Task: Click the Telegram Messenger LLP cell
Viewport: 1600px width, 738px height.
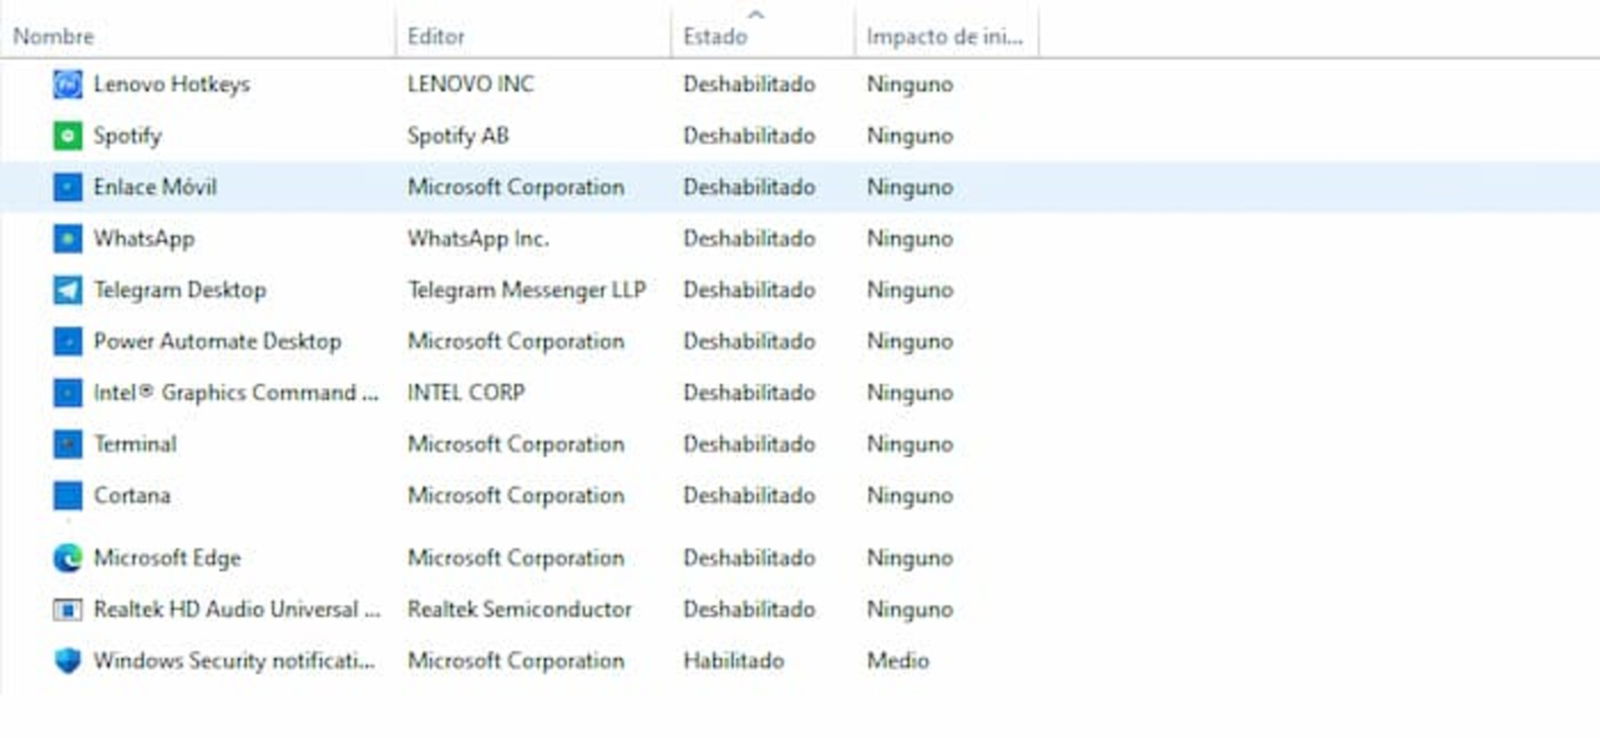Action: coord(526,290)
